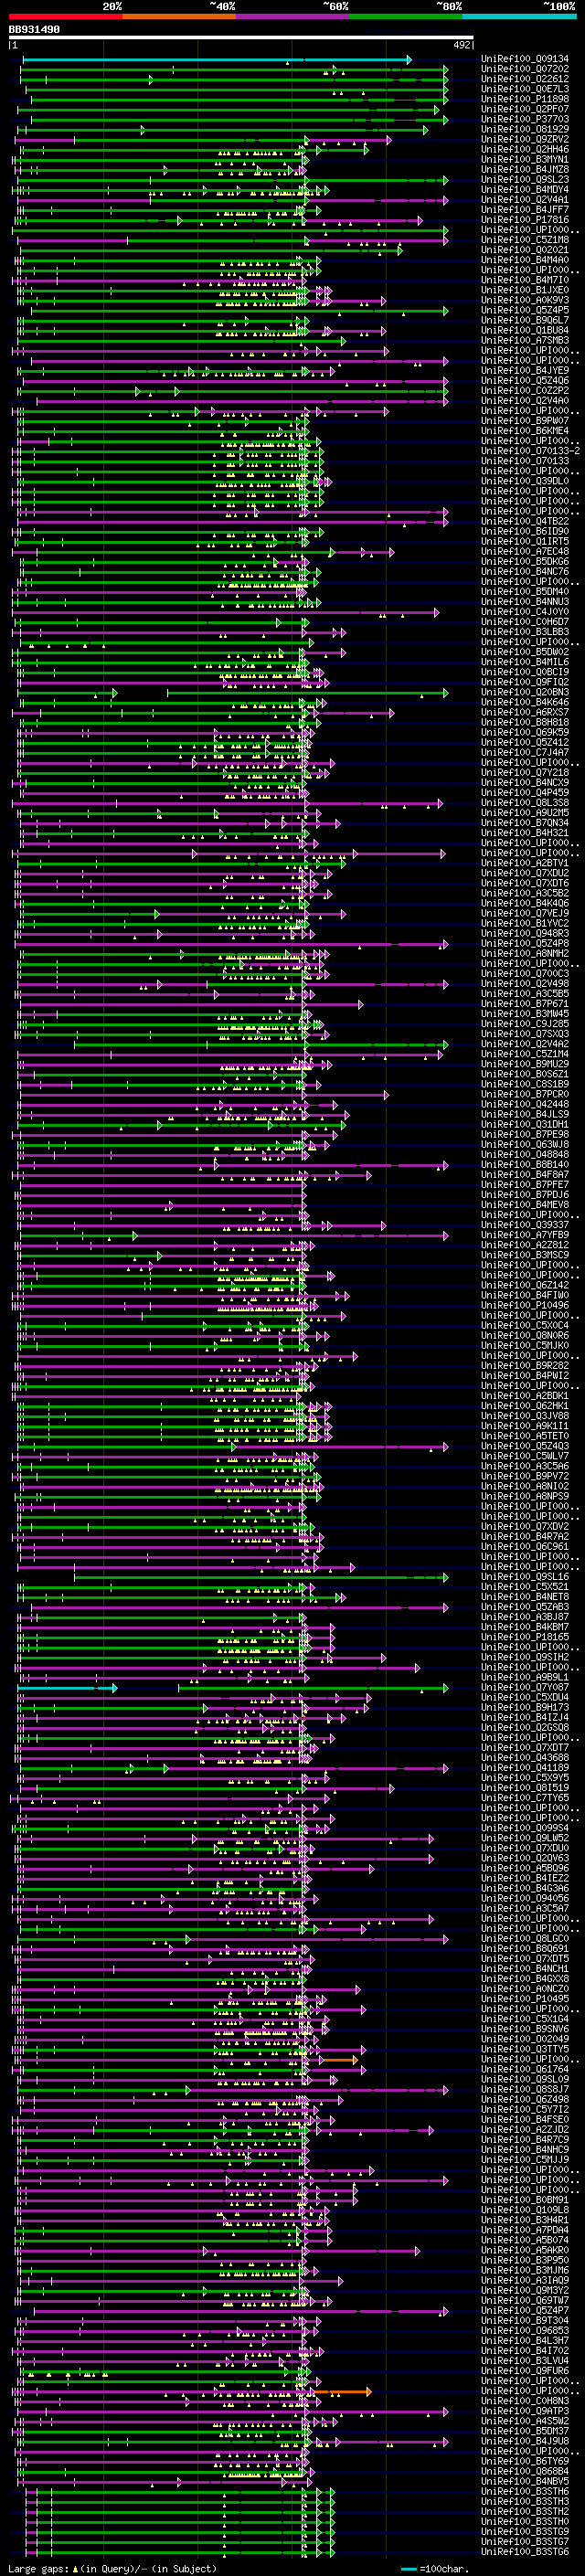This screenshot has height=2576, width=585.
Task: Click the UniRef100_A5TET0 entry
Action: (524, 1436)
